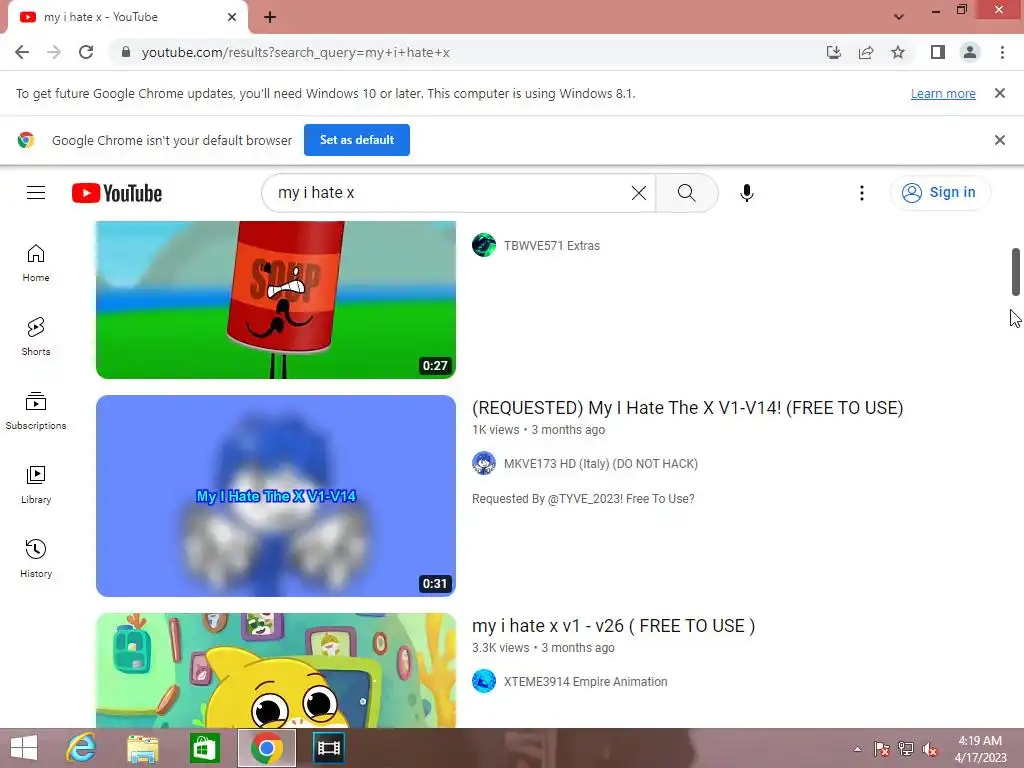Click the forward navigation arrow
This screenshot has height=768, width=1024.
click(54, 52)
